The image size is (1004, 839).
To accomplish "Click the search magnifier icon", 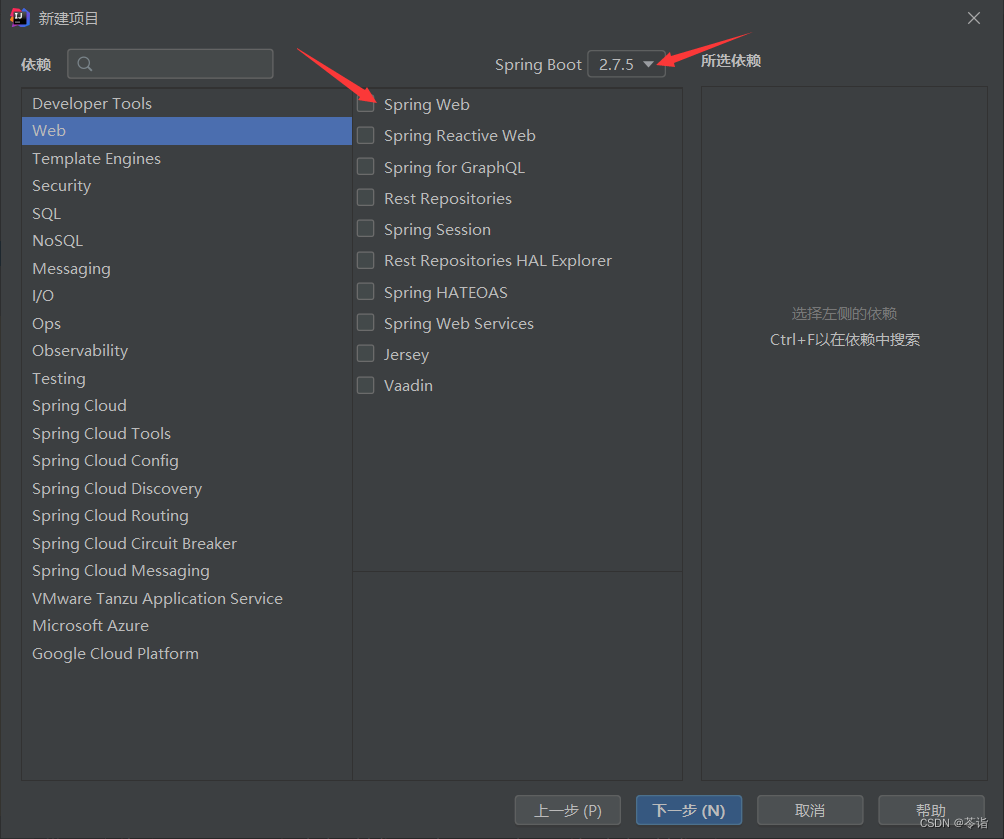I will coord(85,64).
